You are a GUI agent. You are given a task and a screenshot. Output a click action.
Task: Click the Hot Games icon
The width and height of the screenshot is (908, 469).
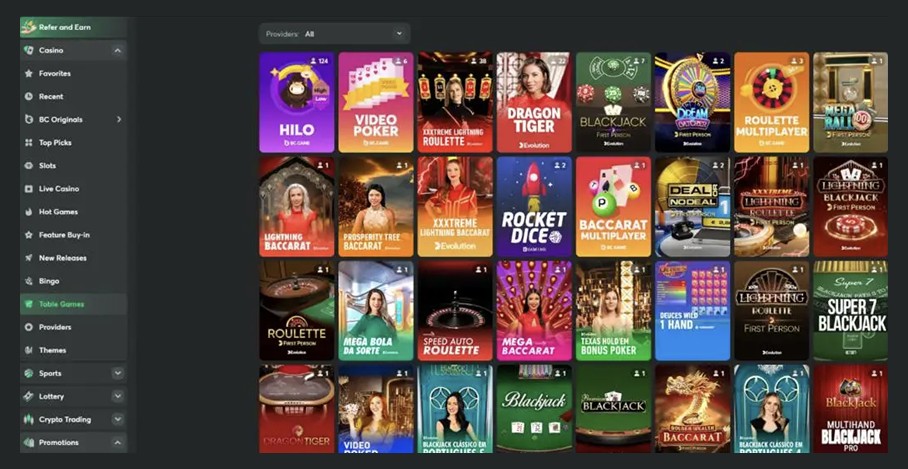[x=29, y=212]
